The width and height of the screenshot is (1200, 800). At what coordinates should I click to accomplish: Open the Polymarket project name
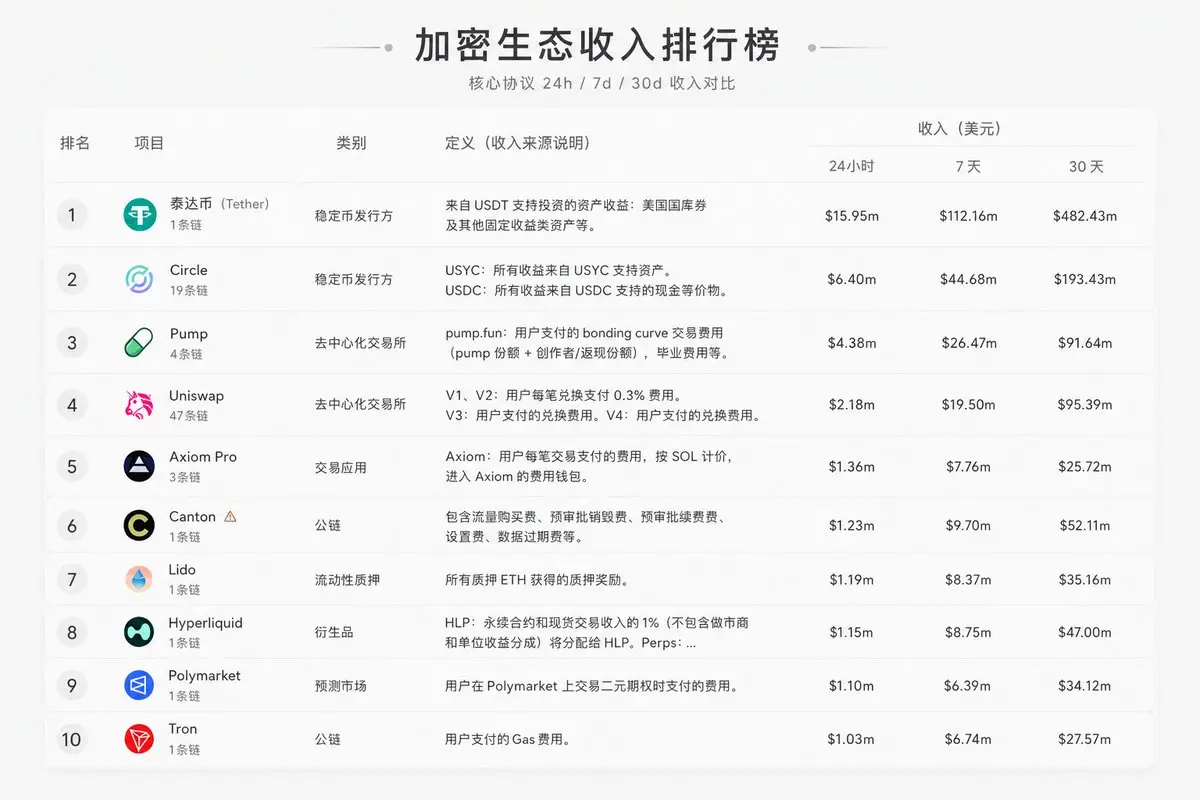204,676
